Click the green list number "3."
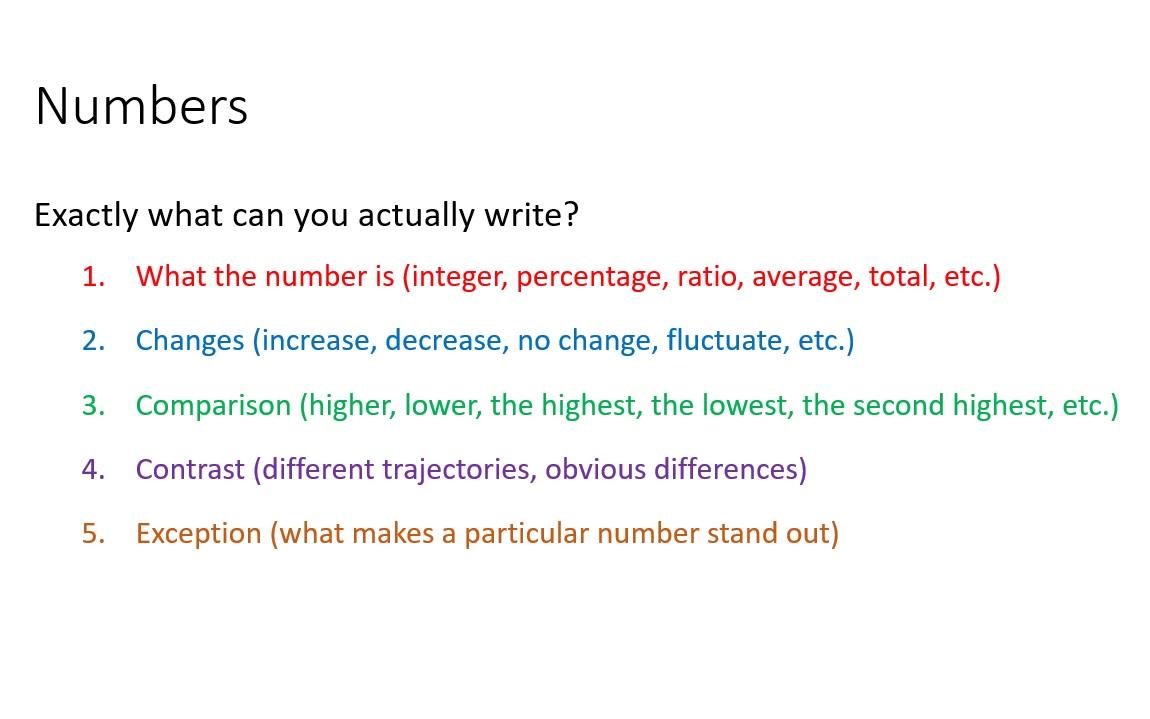 coord(94,405)
